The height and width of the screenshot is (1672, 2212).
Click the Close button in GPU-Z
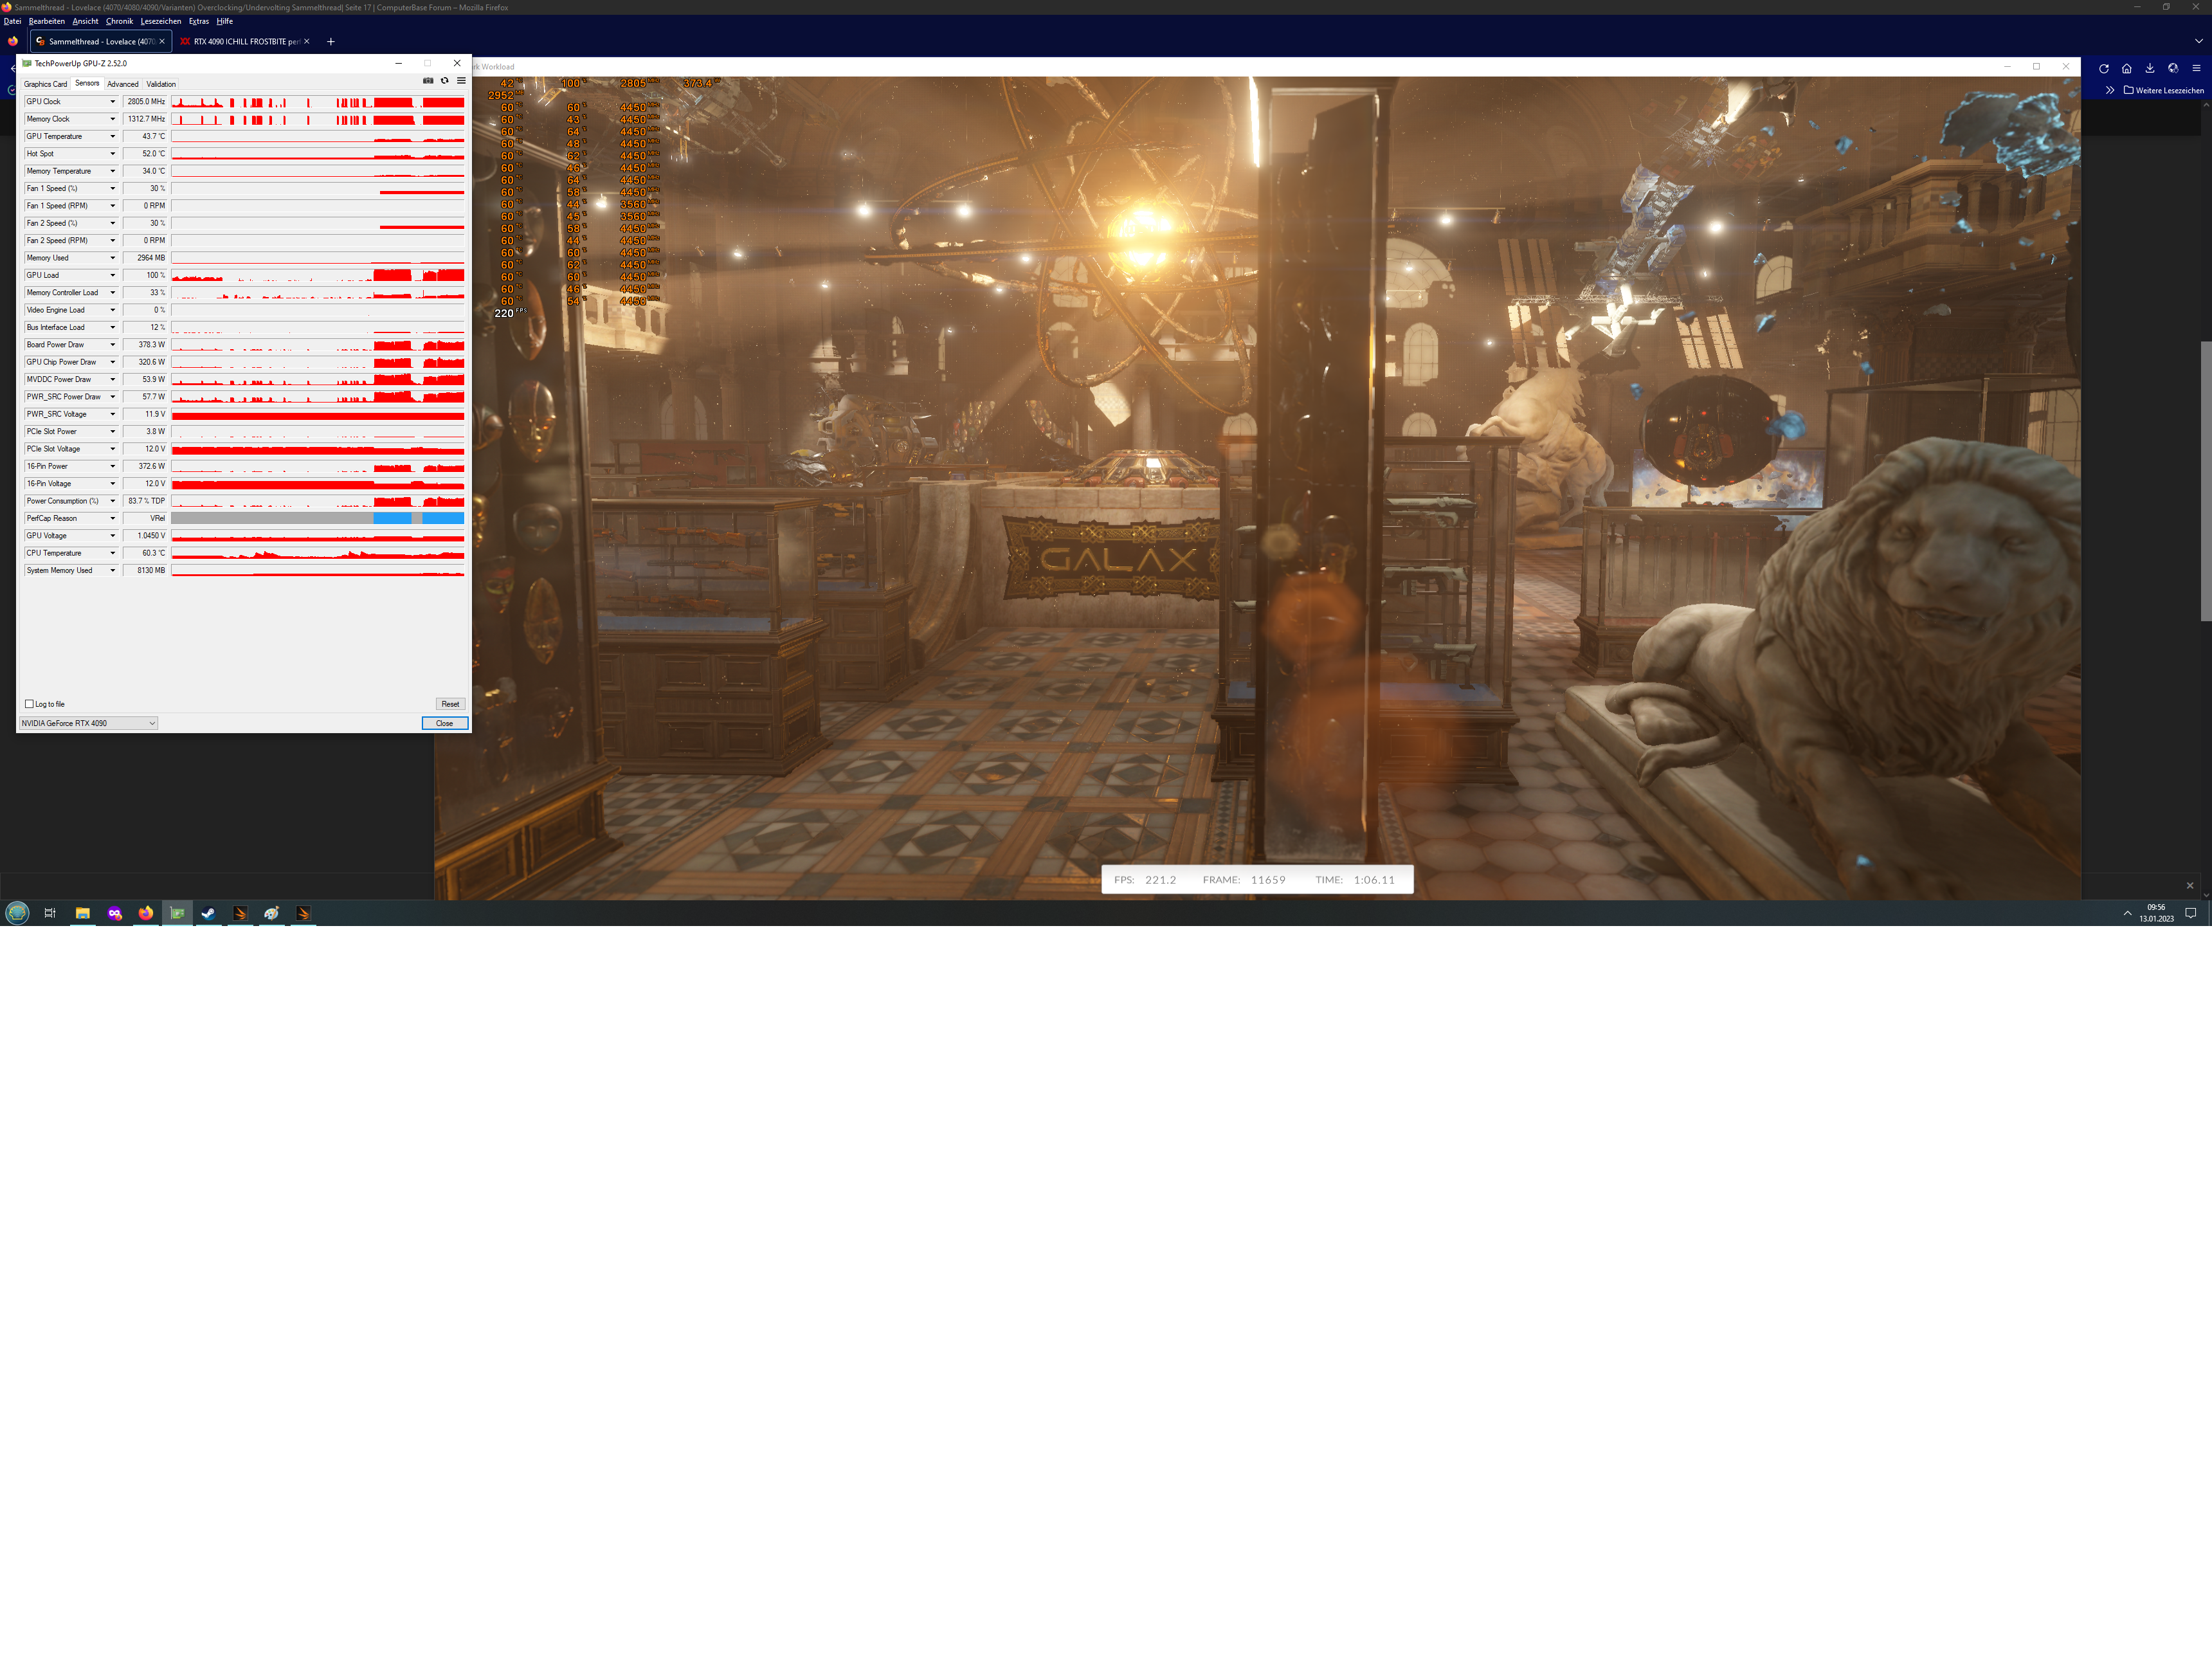(x=444, y=723)
